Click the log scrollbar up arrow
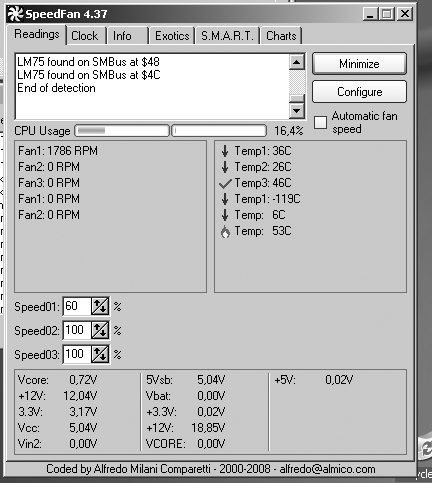The image size is (432, 483). click(296, 62)
